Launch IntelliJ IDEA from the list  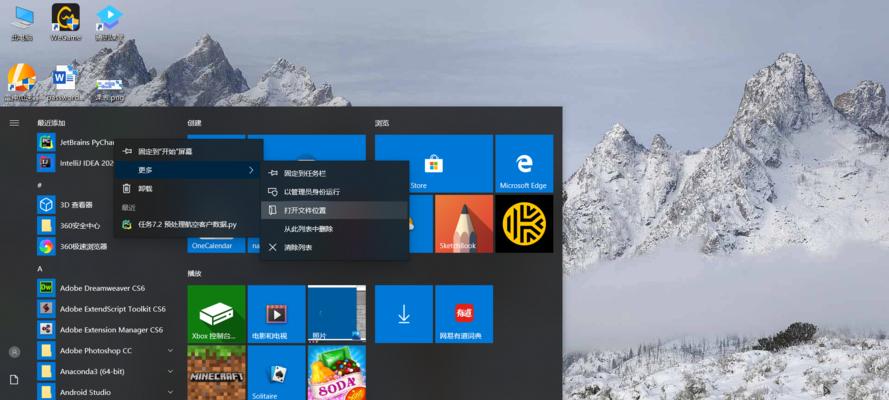coord(75,163)
